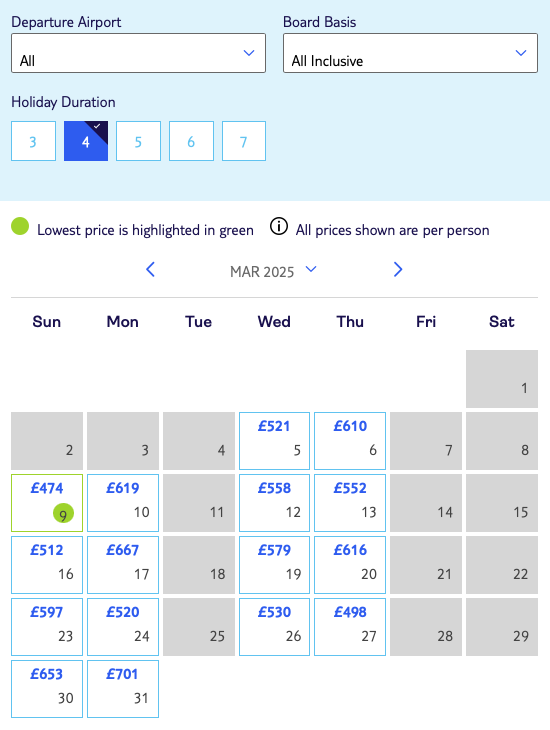Click the unavailable March 11 cell
Screen dimensions: 550x730
[199, 503]
